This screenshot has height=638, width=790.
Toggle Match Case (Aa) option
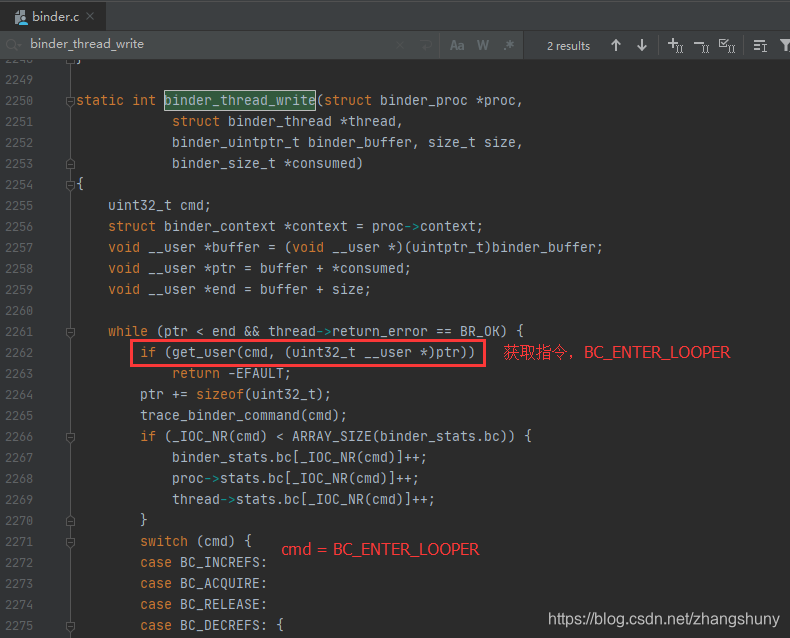[x=457, y=46]
